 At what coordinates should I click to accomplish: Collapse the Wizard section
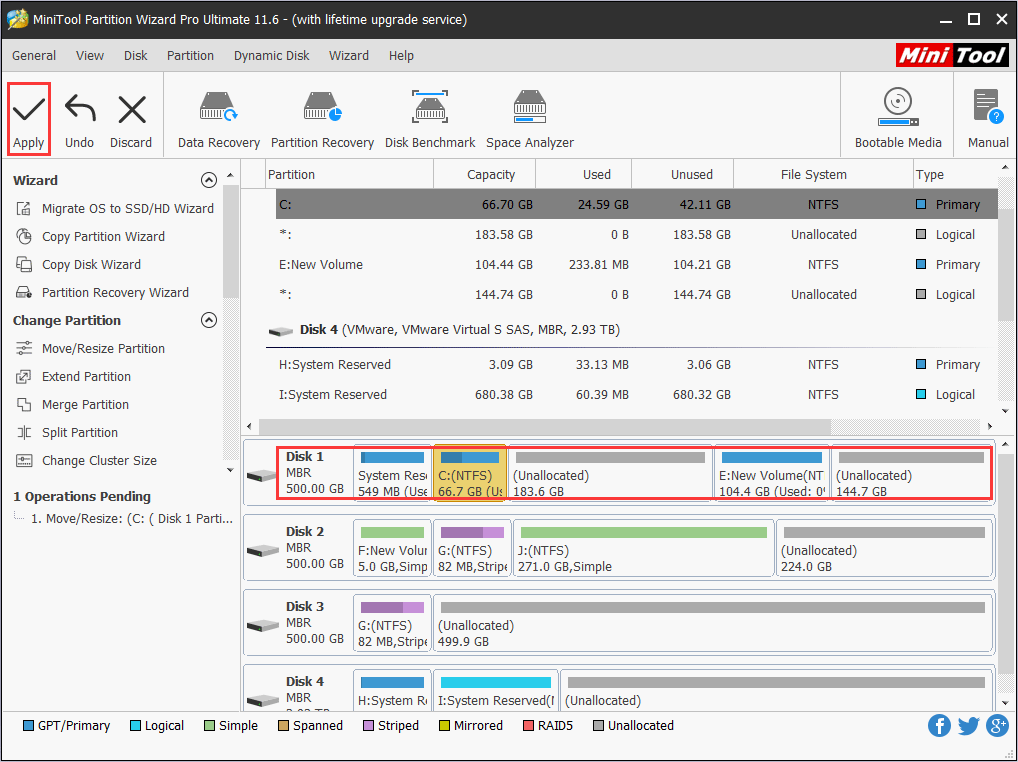[208, 180]
